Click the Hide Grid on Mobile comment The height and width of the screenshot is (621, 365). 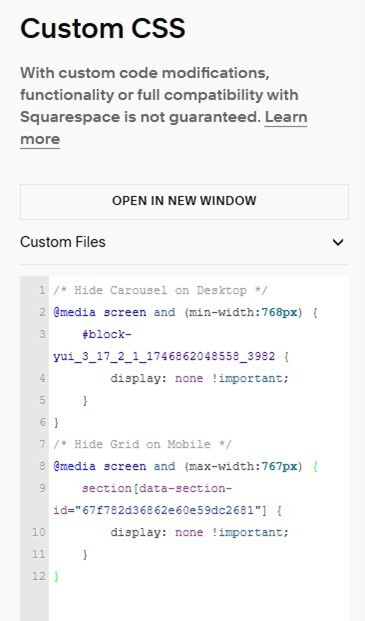coord(143,444)
